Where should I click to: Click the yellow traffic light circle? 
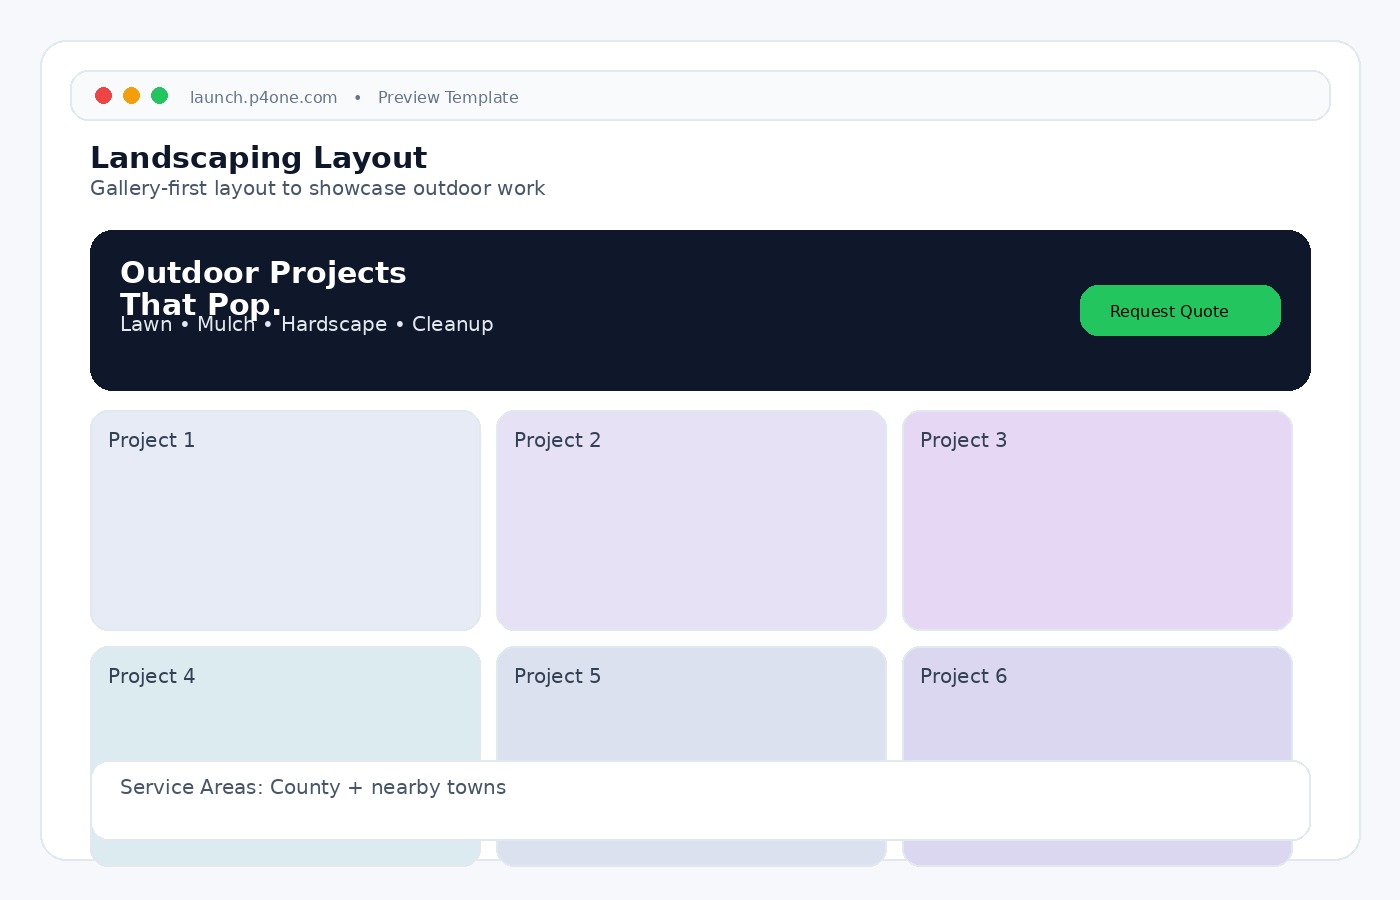pyautogui.click(x=132, y=95)
